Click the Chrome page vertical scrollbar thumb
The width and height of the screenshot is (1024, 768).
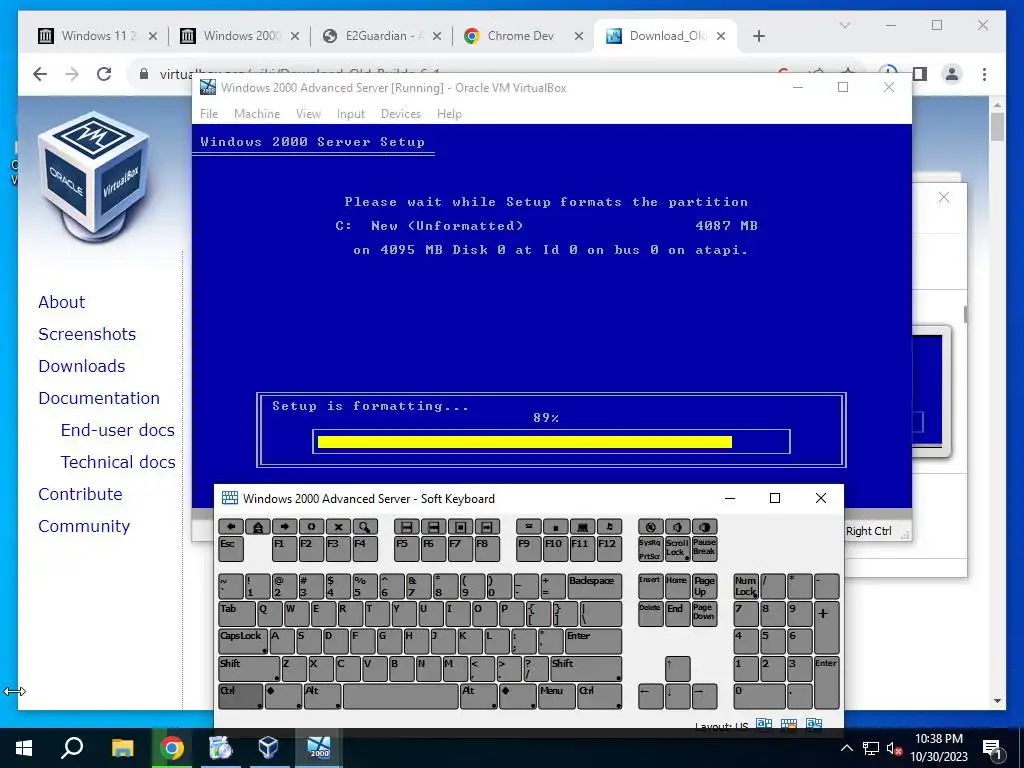coord(997,127)
